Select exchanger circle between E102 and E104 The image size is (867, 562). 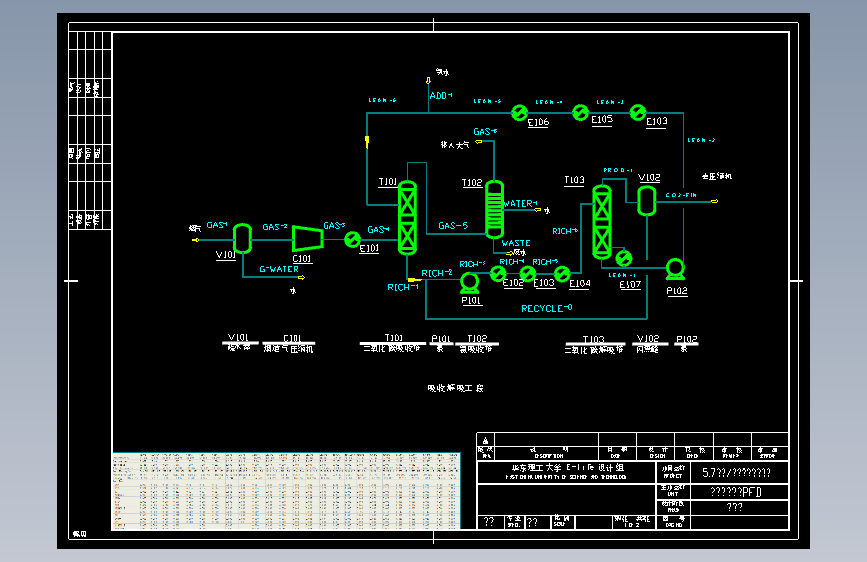click(527, 273)
